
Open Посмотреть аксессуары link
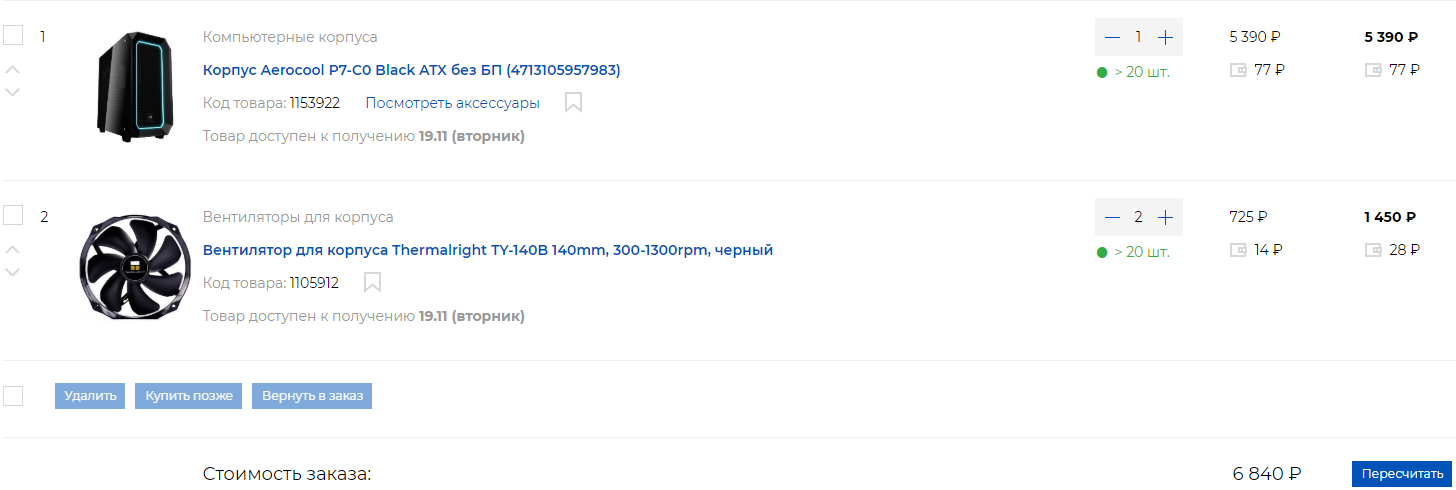[452, 103]
